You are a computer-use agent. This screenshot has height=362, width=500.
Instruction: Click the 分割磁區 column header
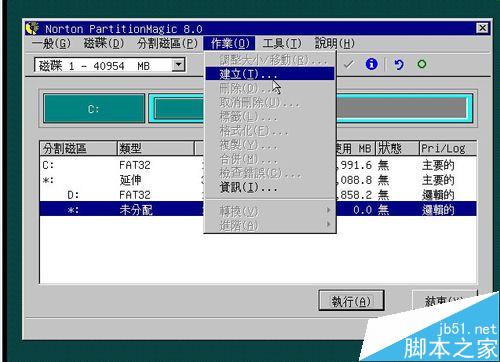pos(78,148)
